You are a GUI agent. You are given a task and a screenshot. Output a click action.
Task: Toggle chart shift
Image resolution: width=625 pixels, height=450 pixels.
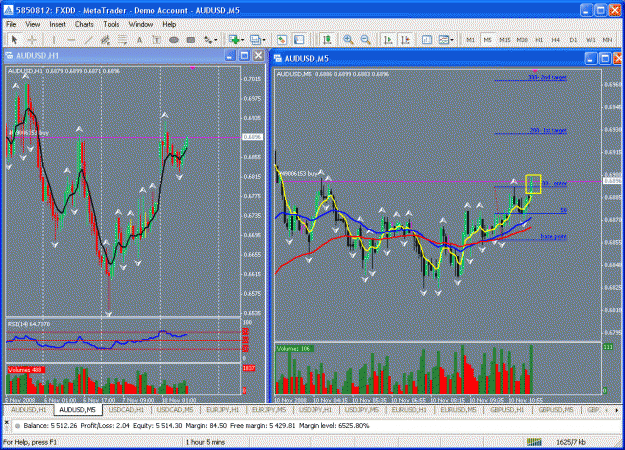[405, 40]
